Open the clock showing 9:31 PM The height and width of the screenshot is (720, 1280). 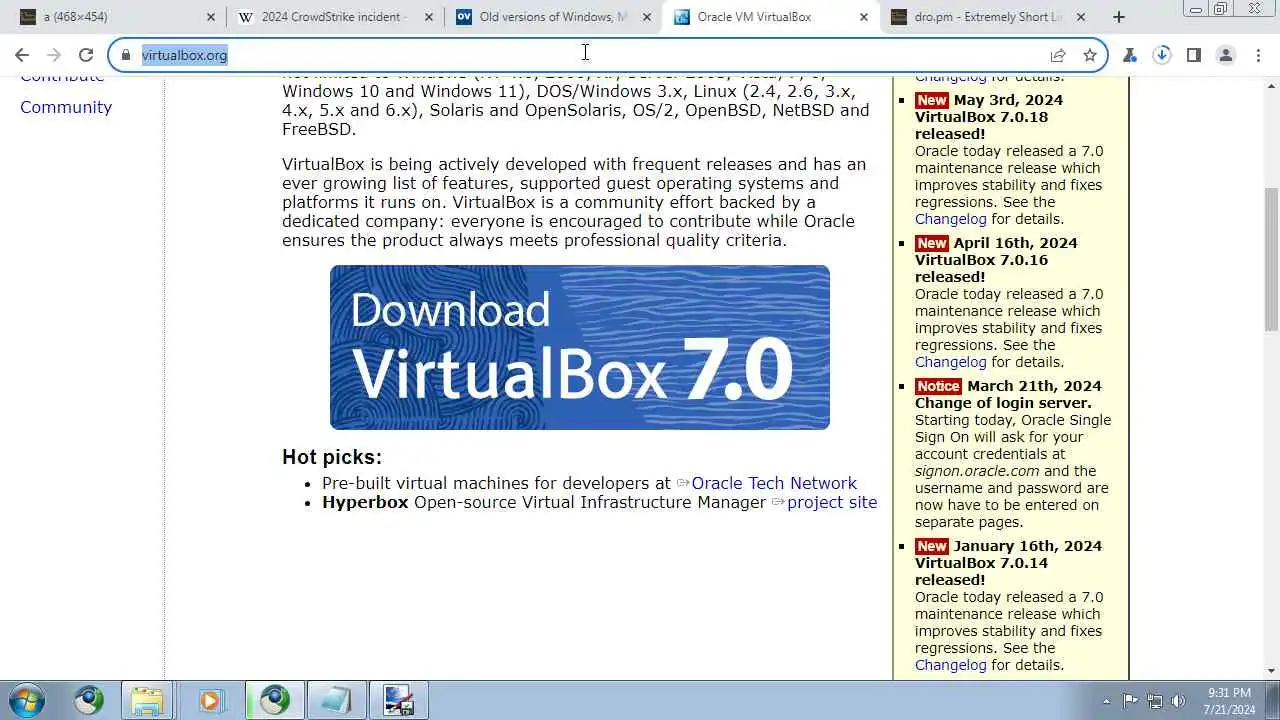[x=1230, y=701]
